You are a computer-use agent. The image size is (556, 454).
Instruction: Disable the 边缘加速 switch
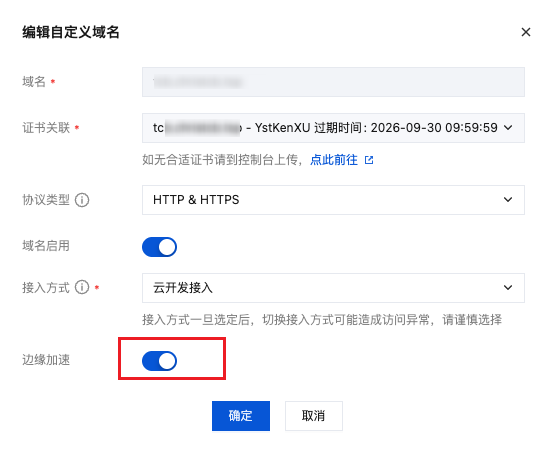coord(160,361)
